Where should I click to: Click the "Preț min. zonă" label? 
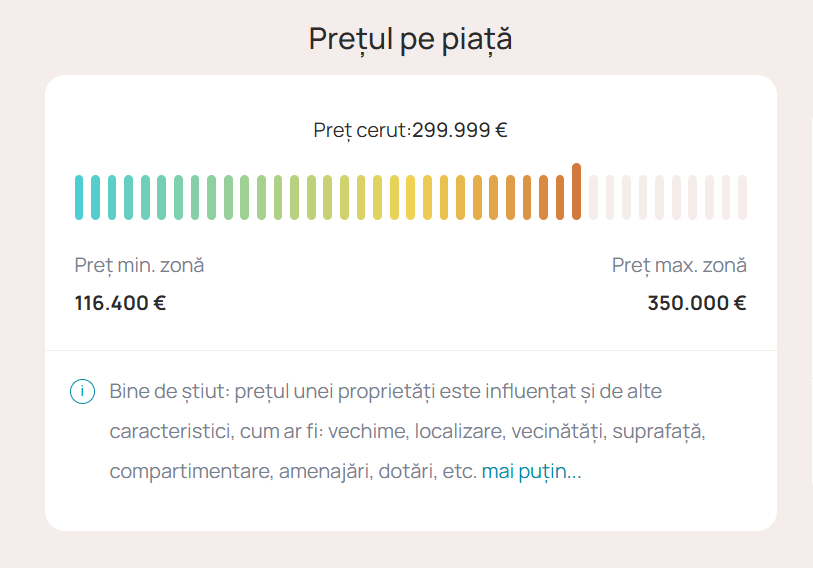[139, 265]
